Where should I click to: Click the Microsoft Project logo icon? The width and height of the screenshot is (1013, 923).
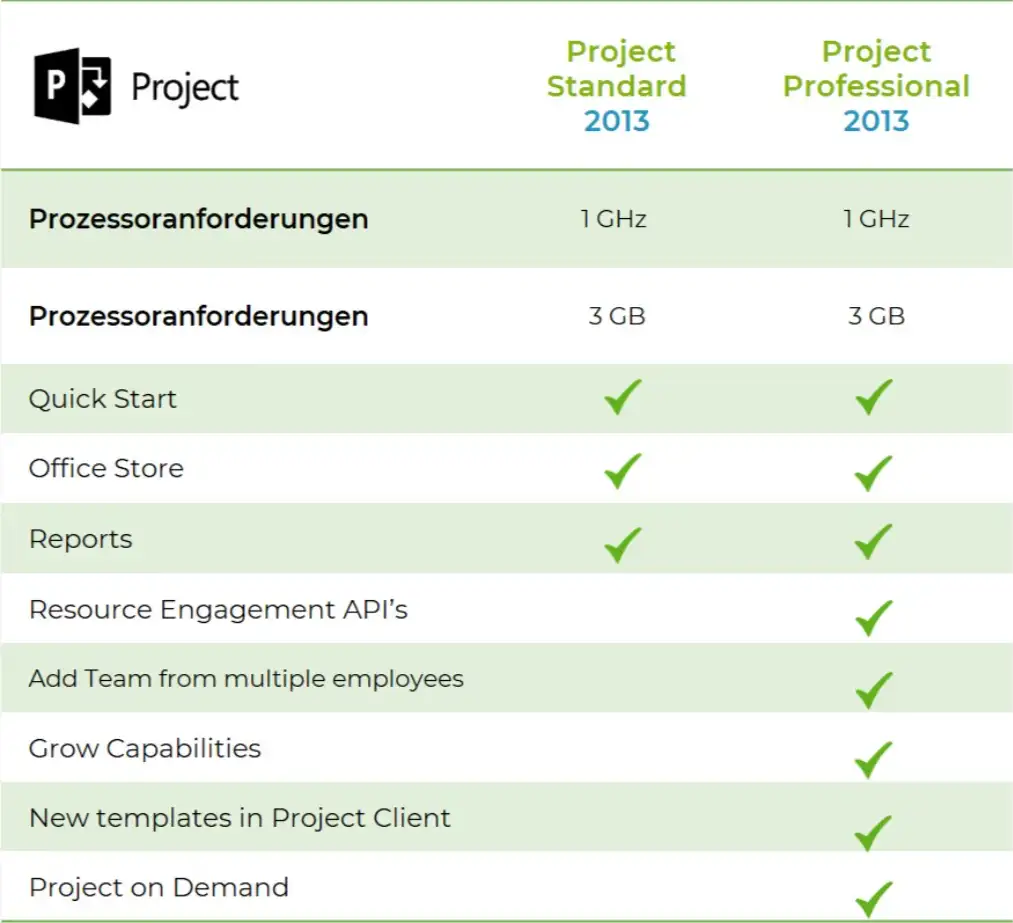click(x=72, y=87)
